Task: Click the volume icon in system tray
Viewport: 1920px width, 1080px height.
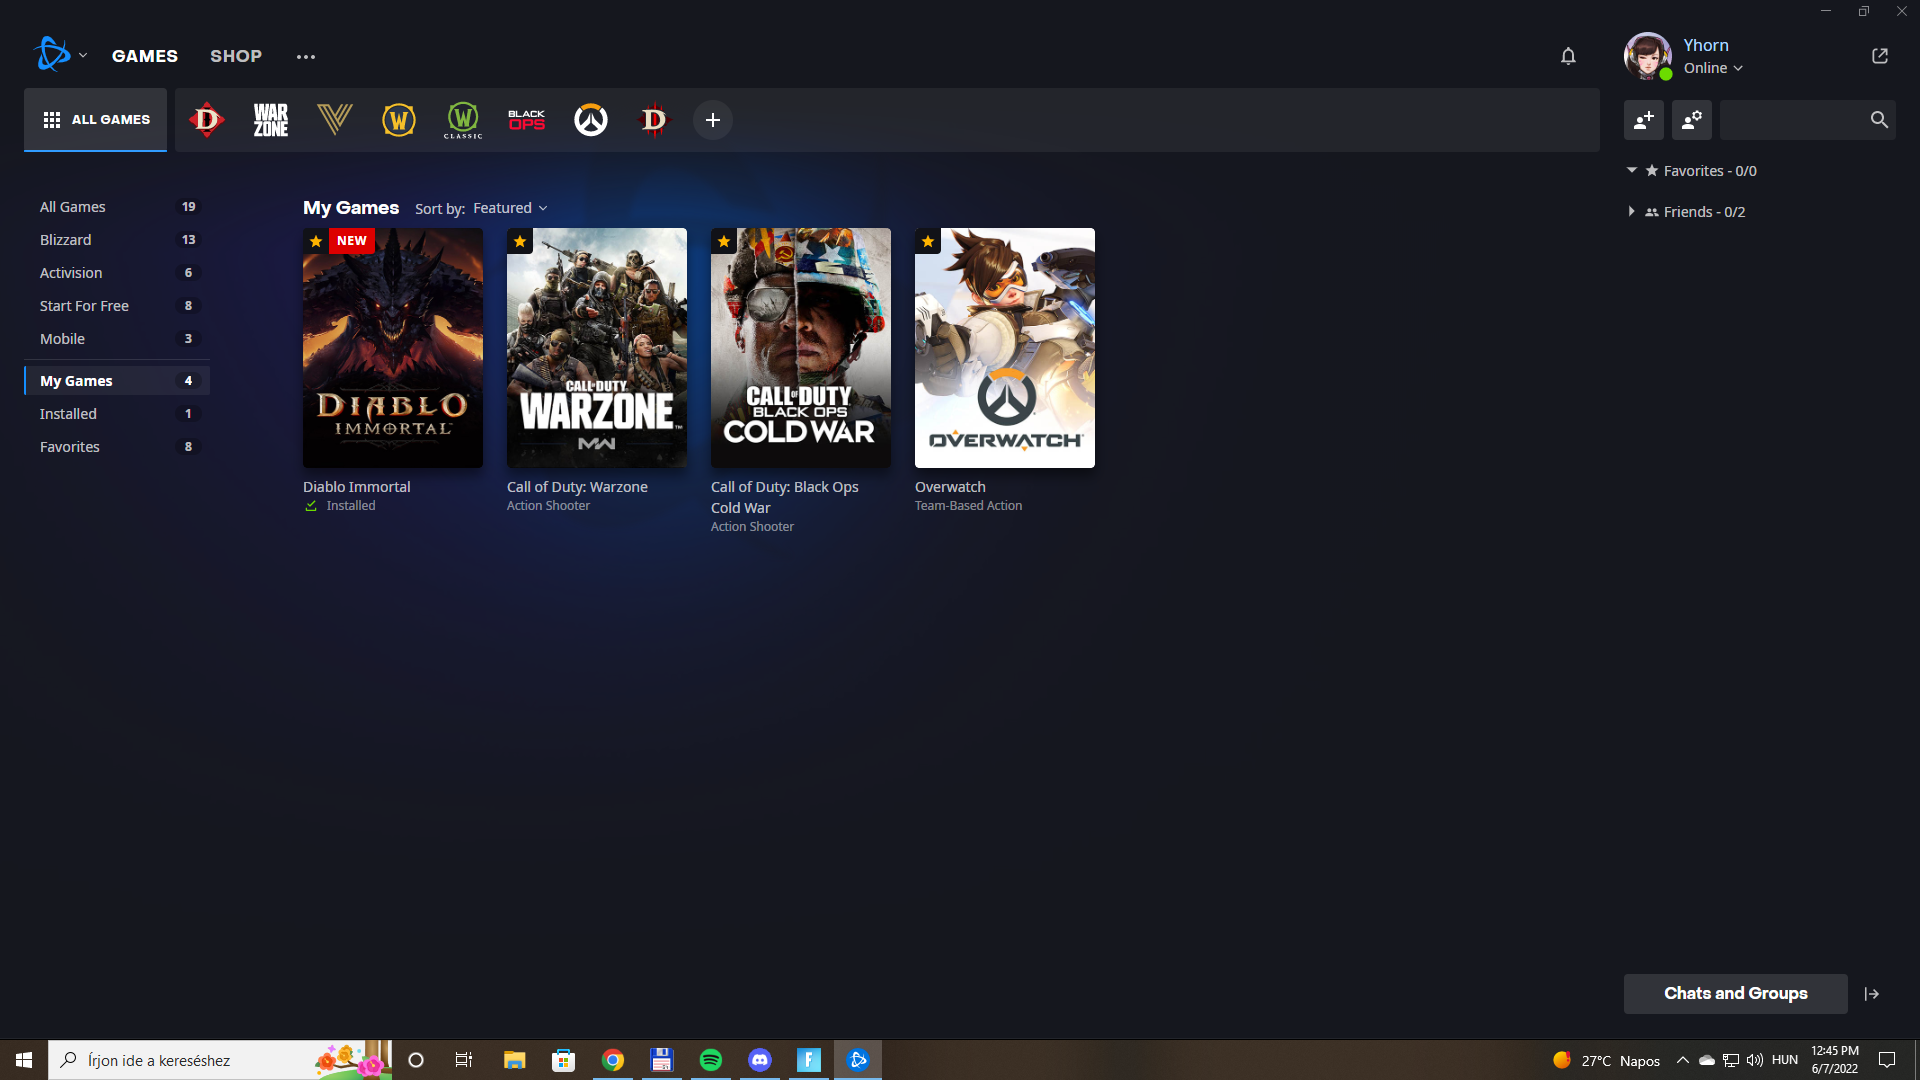Action: point(1755,1060)
